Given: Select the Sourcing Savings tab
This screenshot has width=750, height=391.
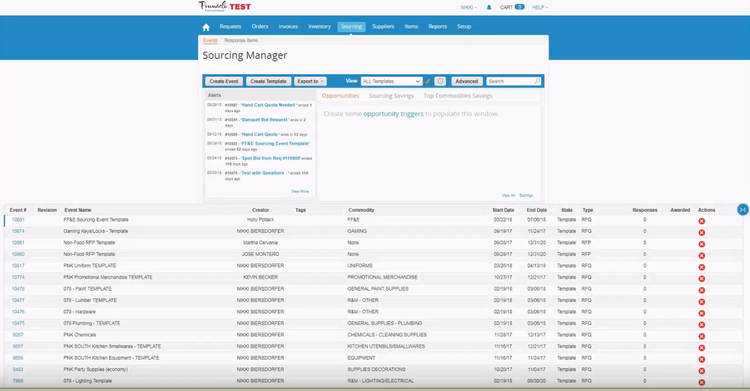Looking at the screenshot, I should [x=391, y=96].
